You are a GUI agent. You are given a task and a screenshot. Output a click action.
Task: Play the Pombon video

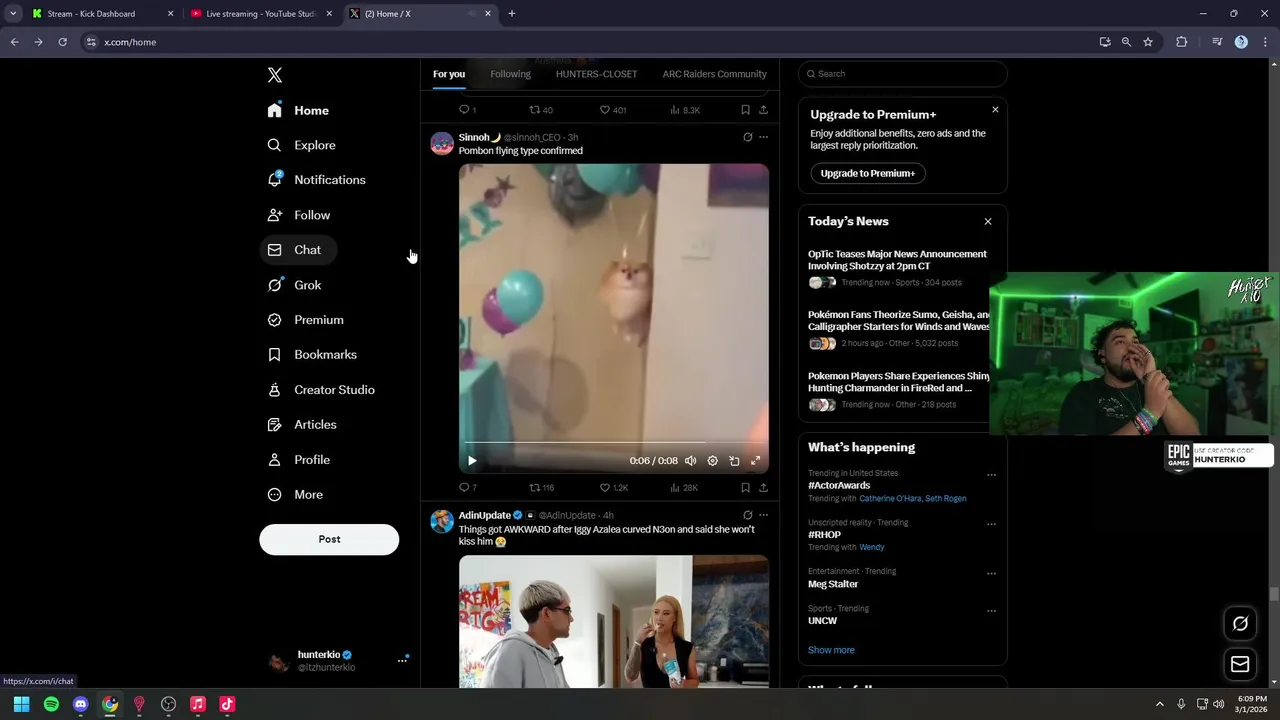pyautogui.click(x=472, y=461)
